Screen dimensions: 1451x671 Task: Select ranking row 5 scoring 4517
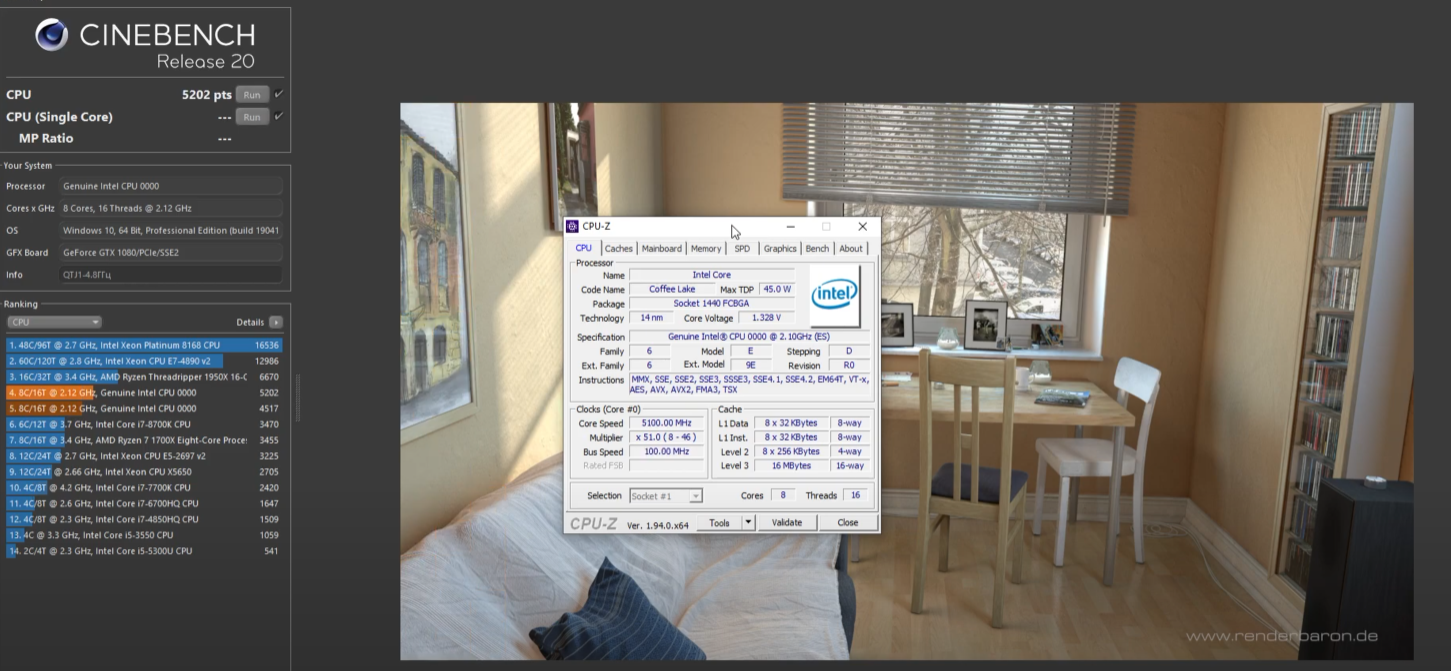(144, 408)
